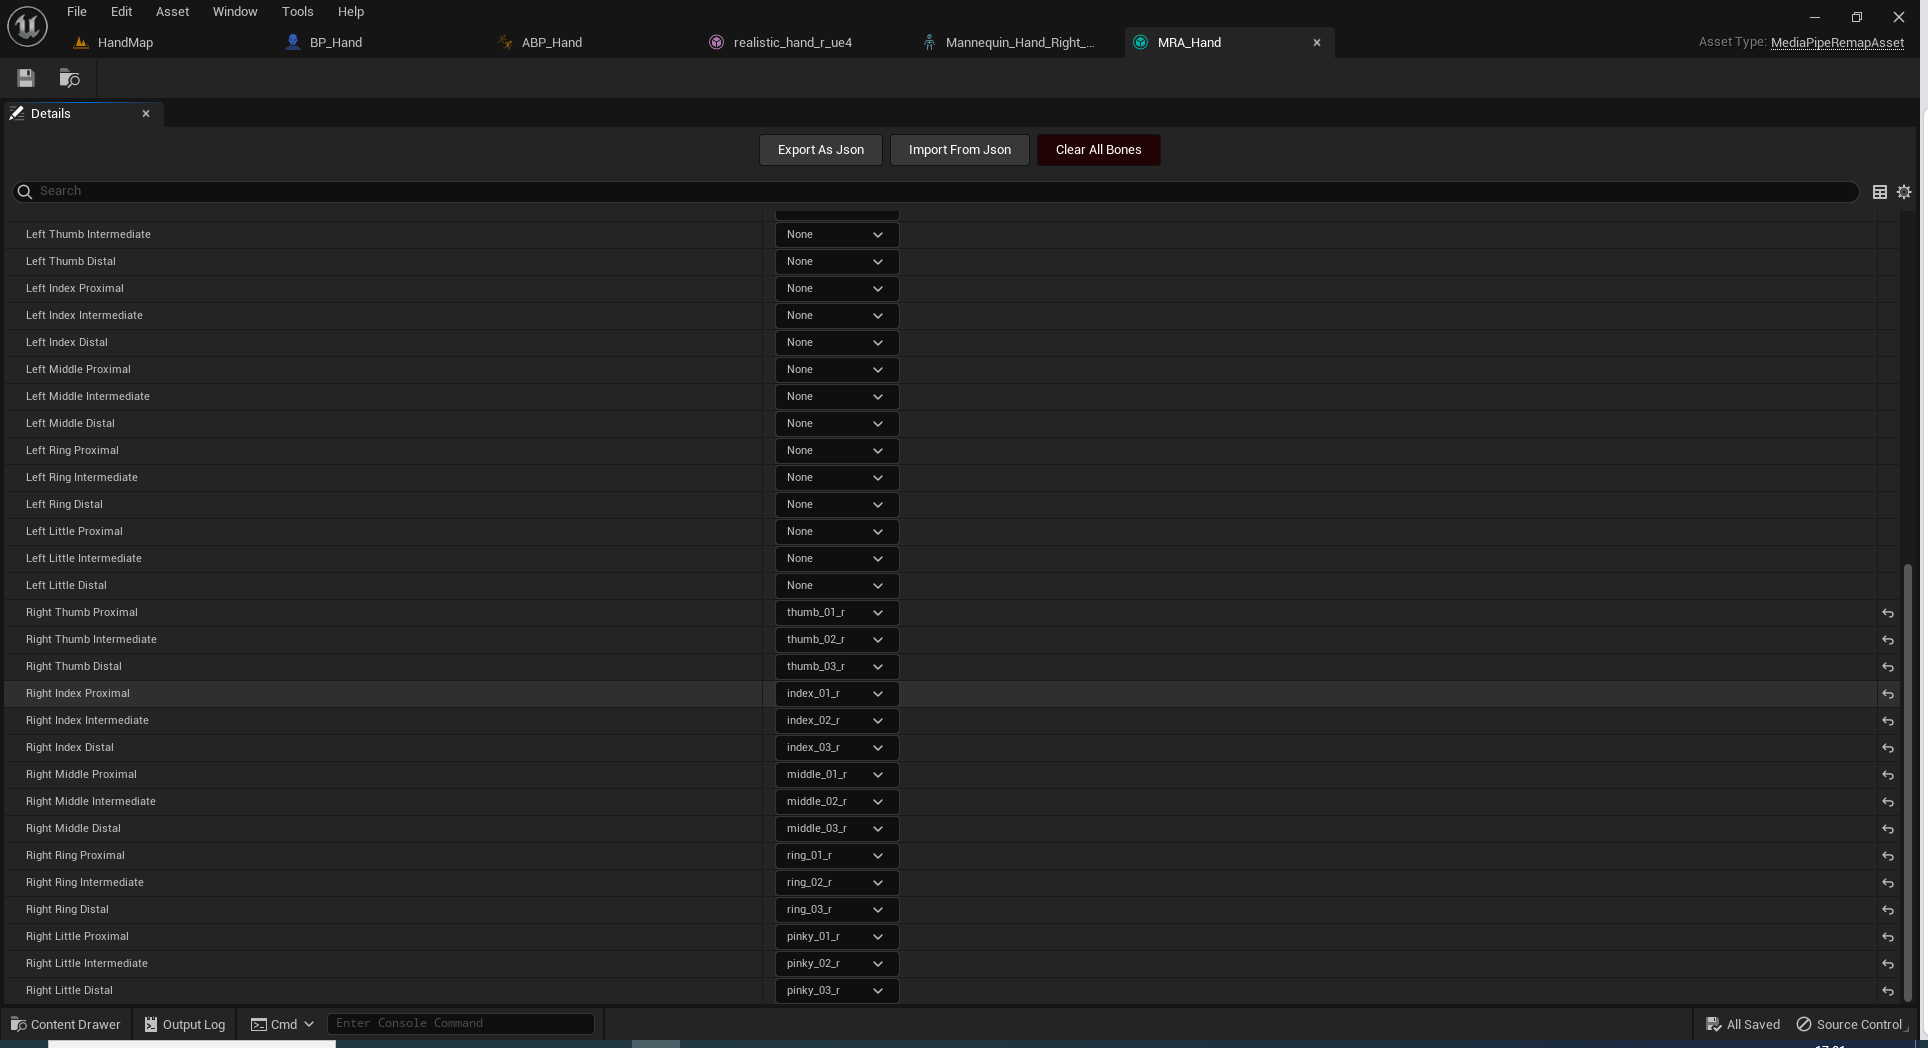Image resolution: width=1928 pixels, height=1048 pixels.
Task: Select the HandMap tab
Action: tap(127, 42)
